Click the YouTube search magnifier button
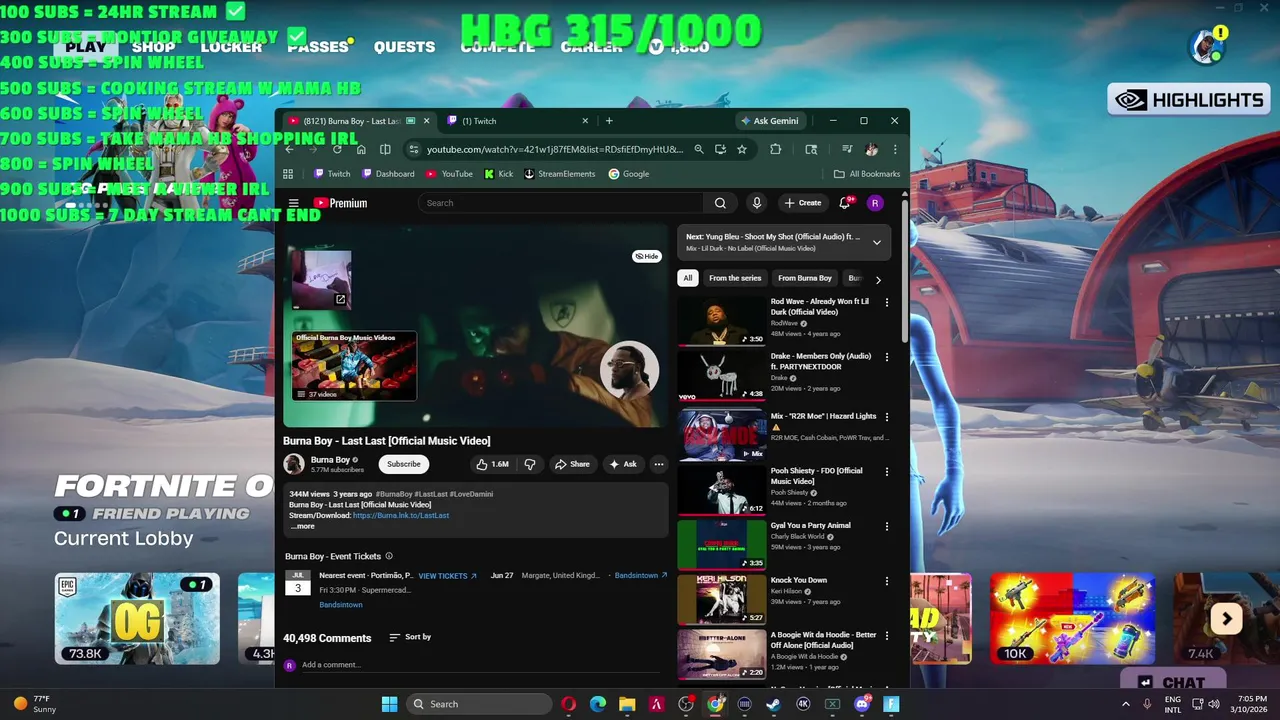Image resolution: width=1280 pixels, height=720 pixels. (720, 203)
